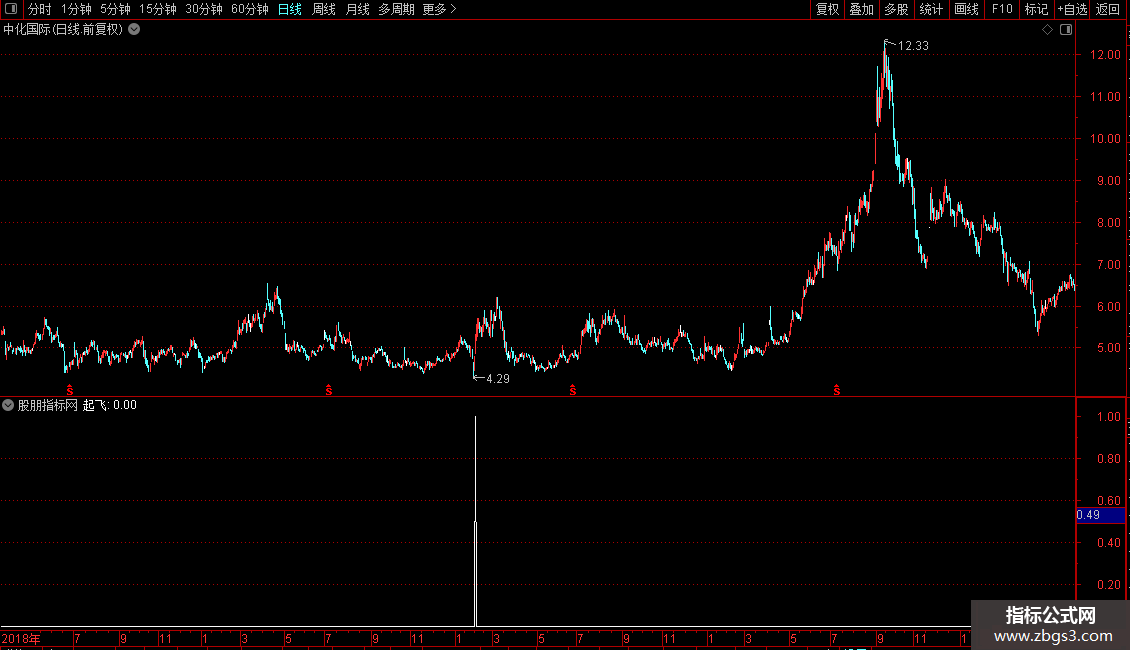The image size is (1130, 650).
Task: Click the $ marker near 2019 month 7
Action: coord(329,390)
